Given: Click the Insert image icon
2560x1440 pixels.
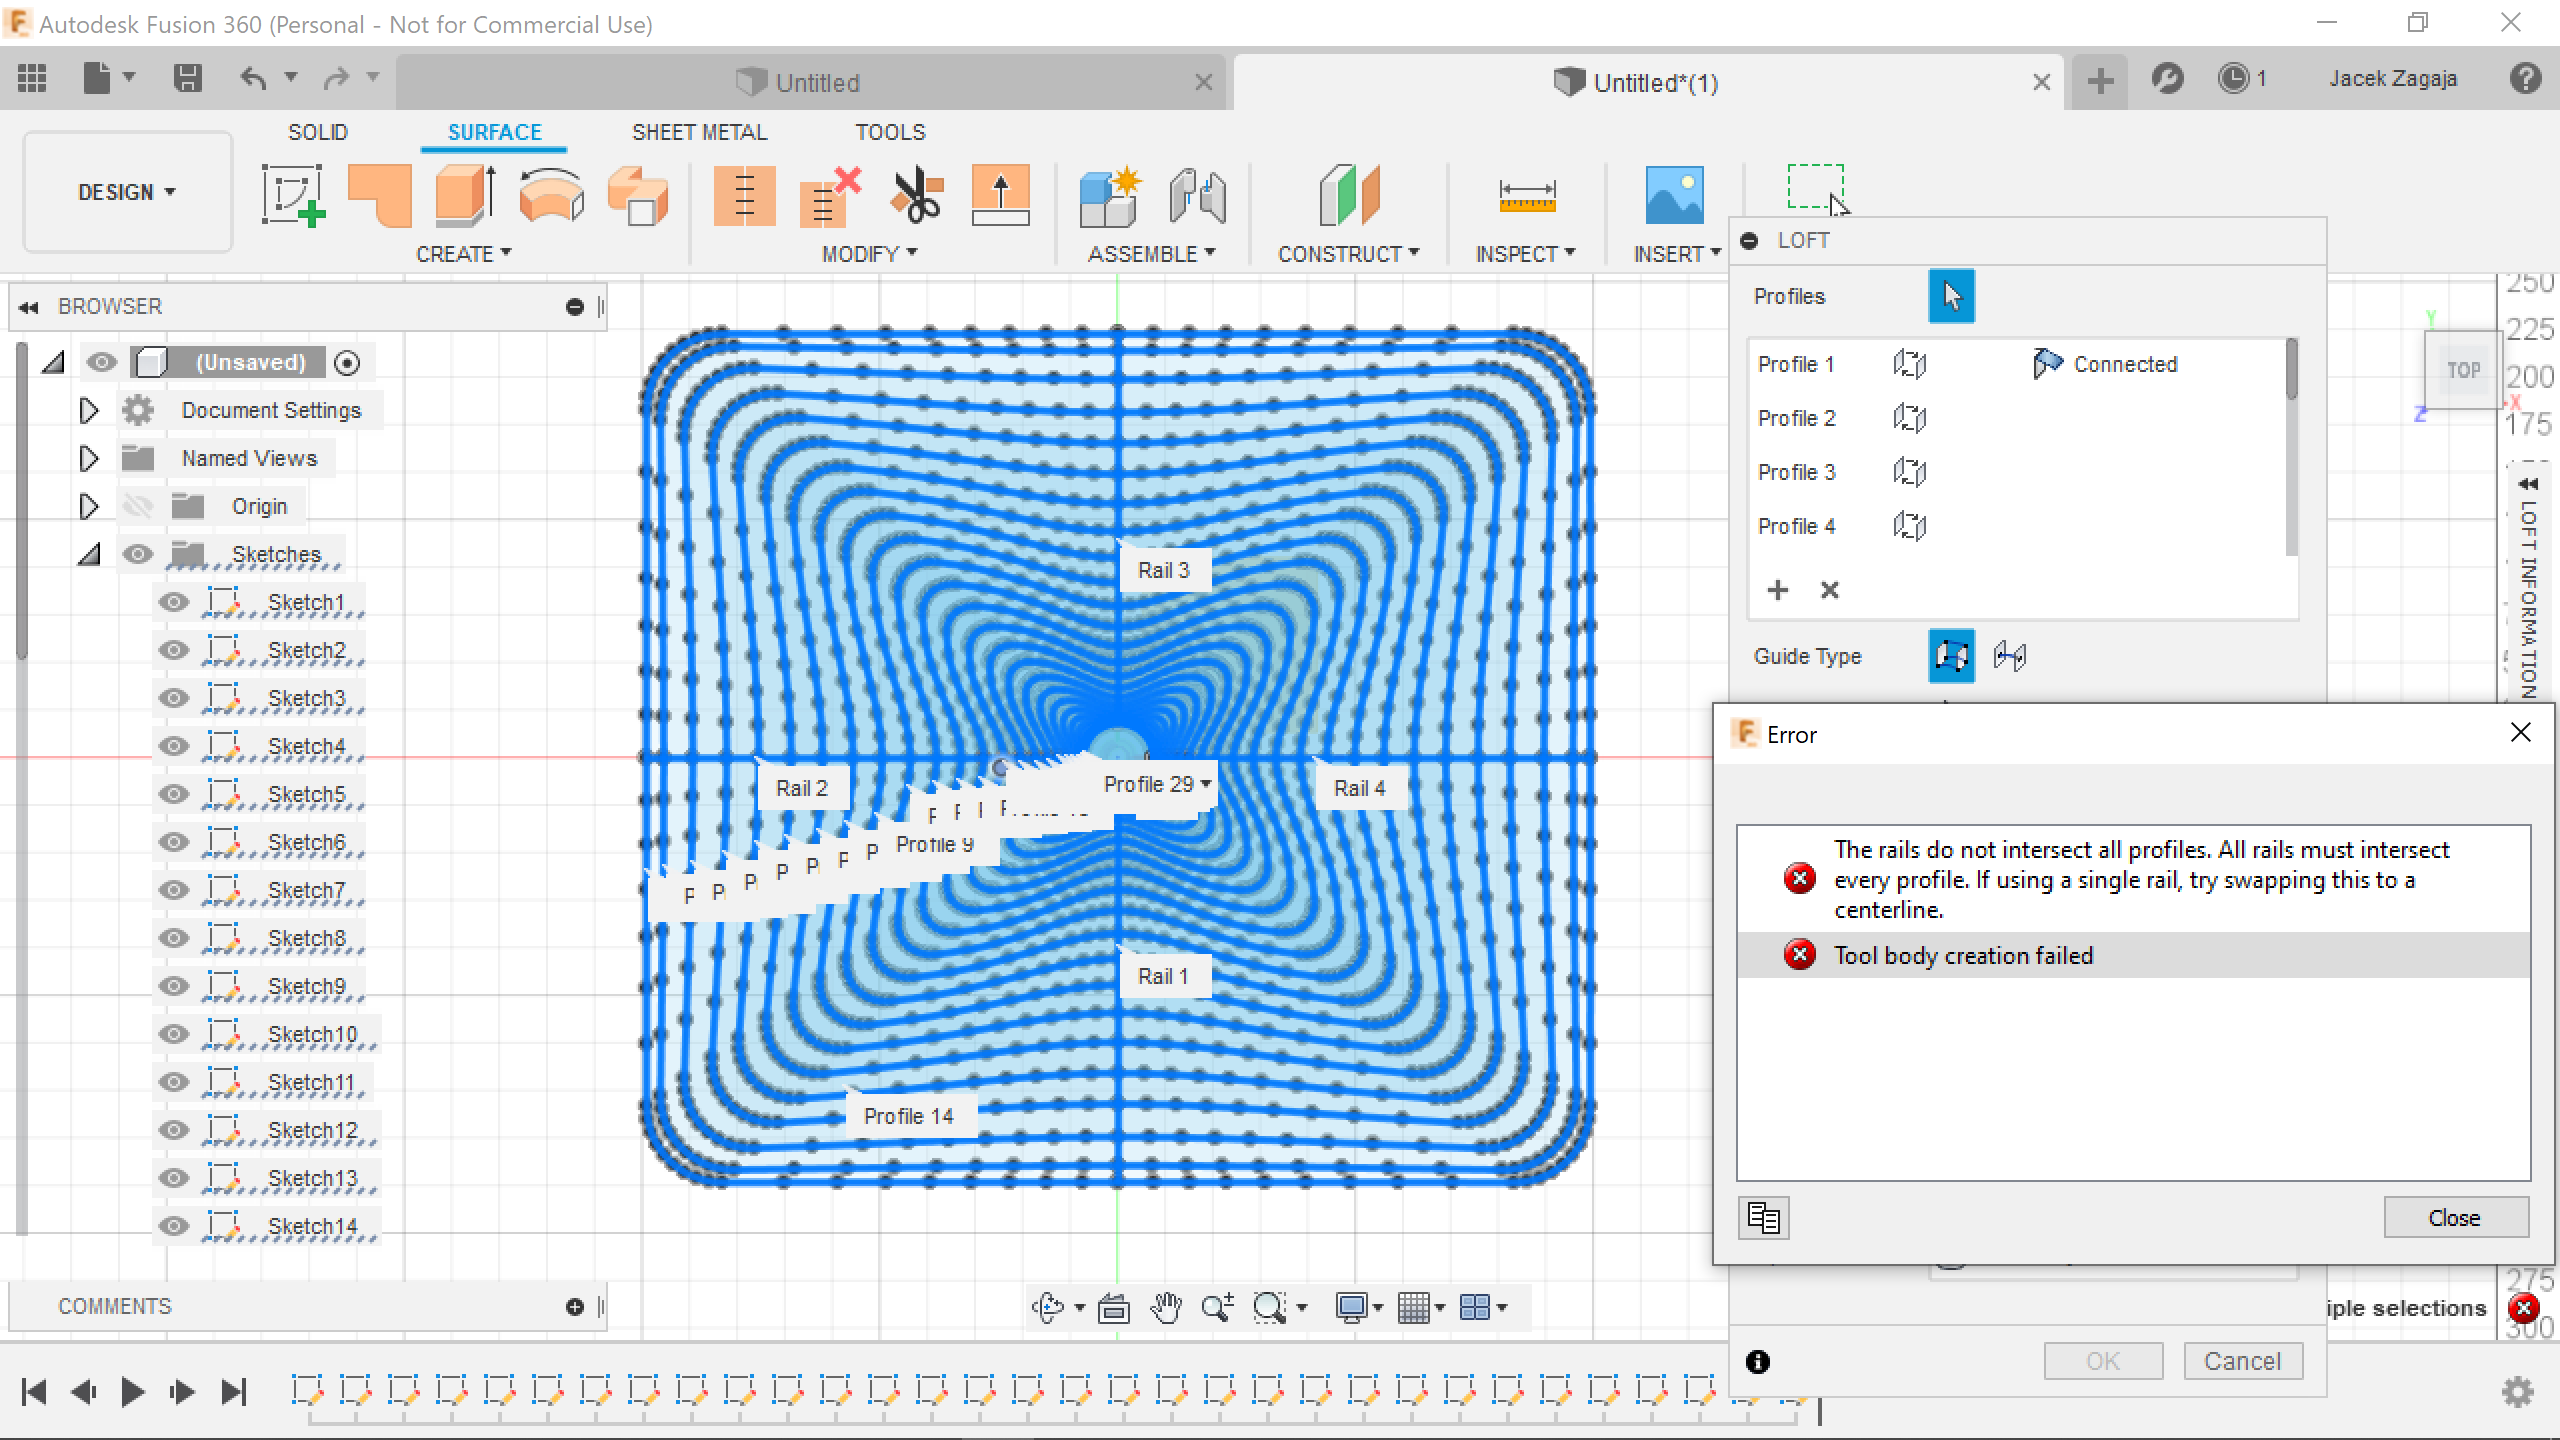Looking at the screenshot, I should pos(1675,196).
